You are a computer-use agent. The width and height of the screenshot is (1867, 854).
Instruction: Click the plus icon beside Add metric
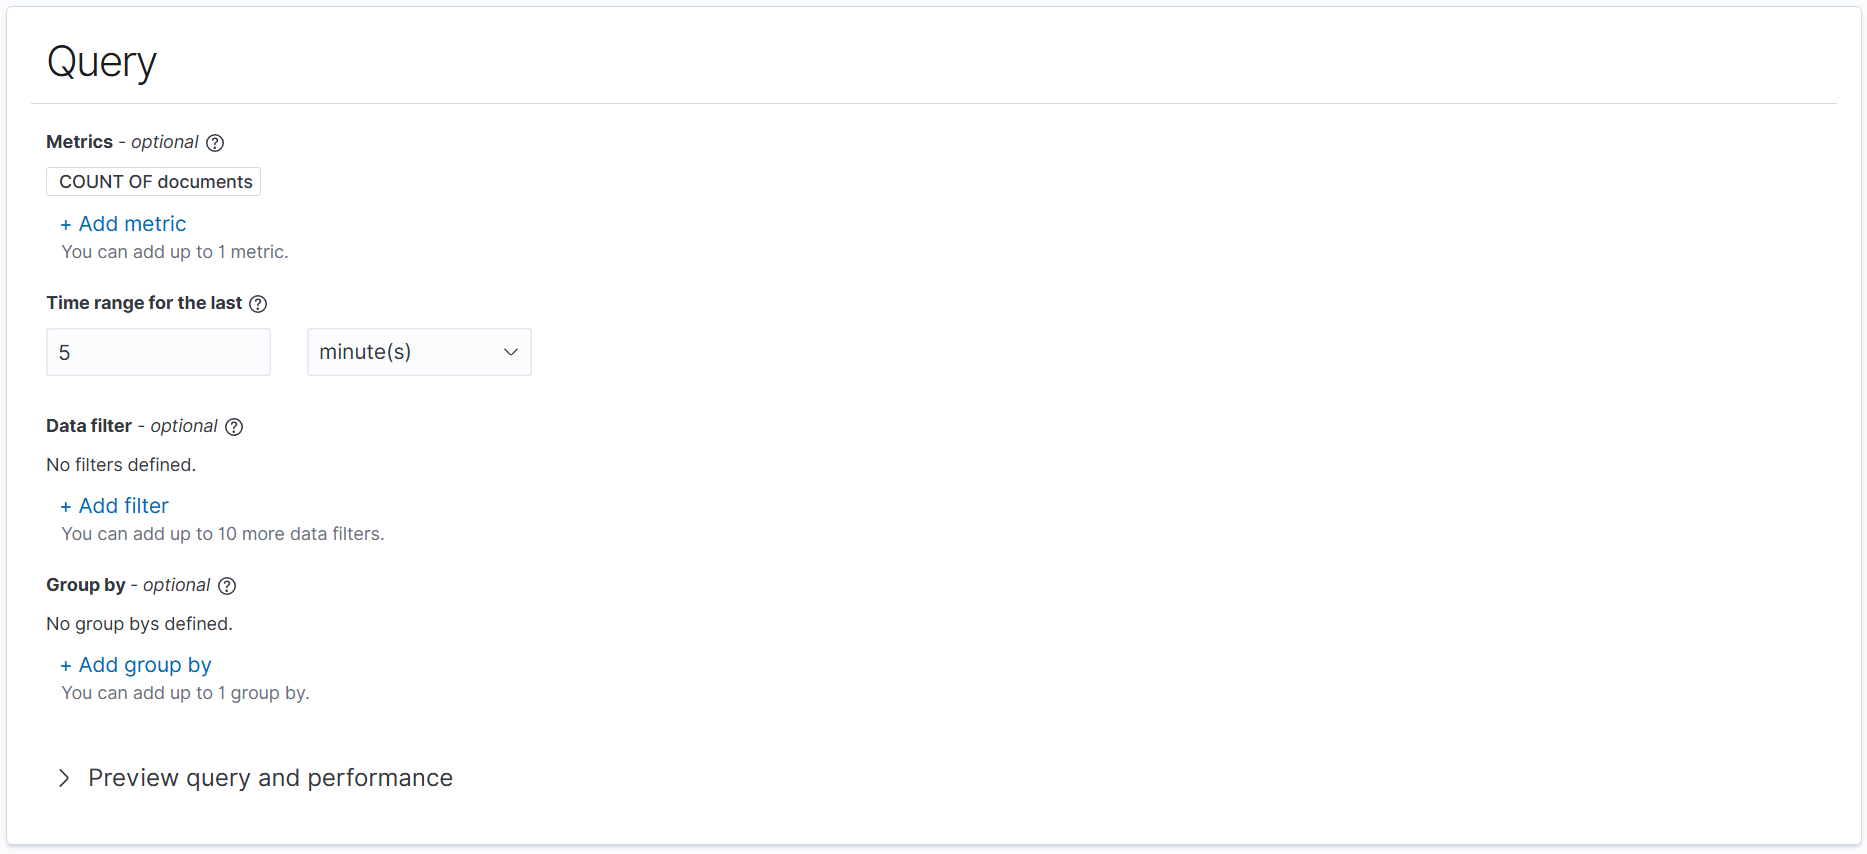click(66, 225)
